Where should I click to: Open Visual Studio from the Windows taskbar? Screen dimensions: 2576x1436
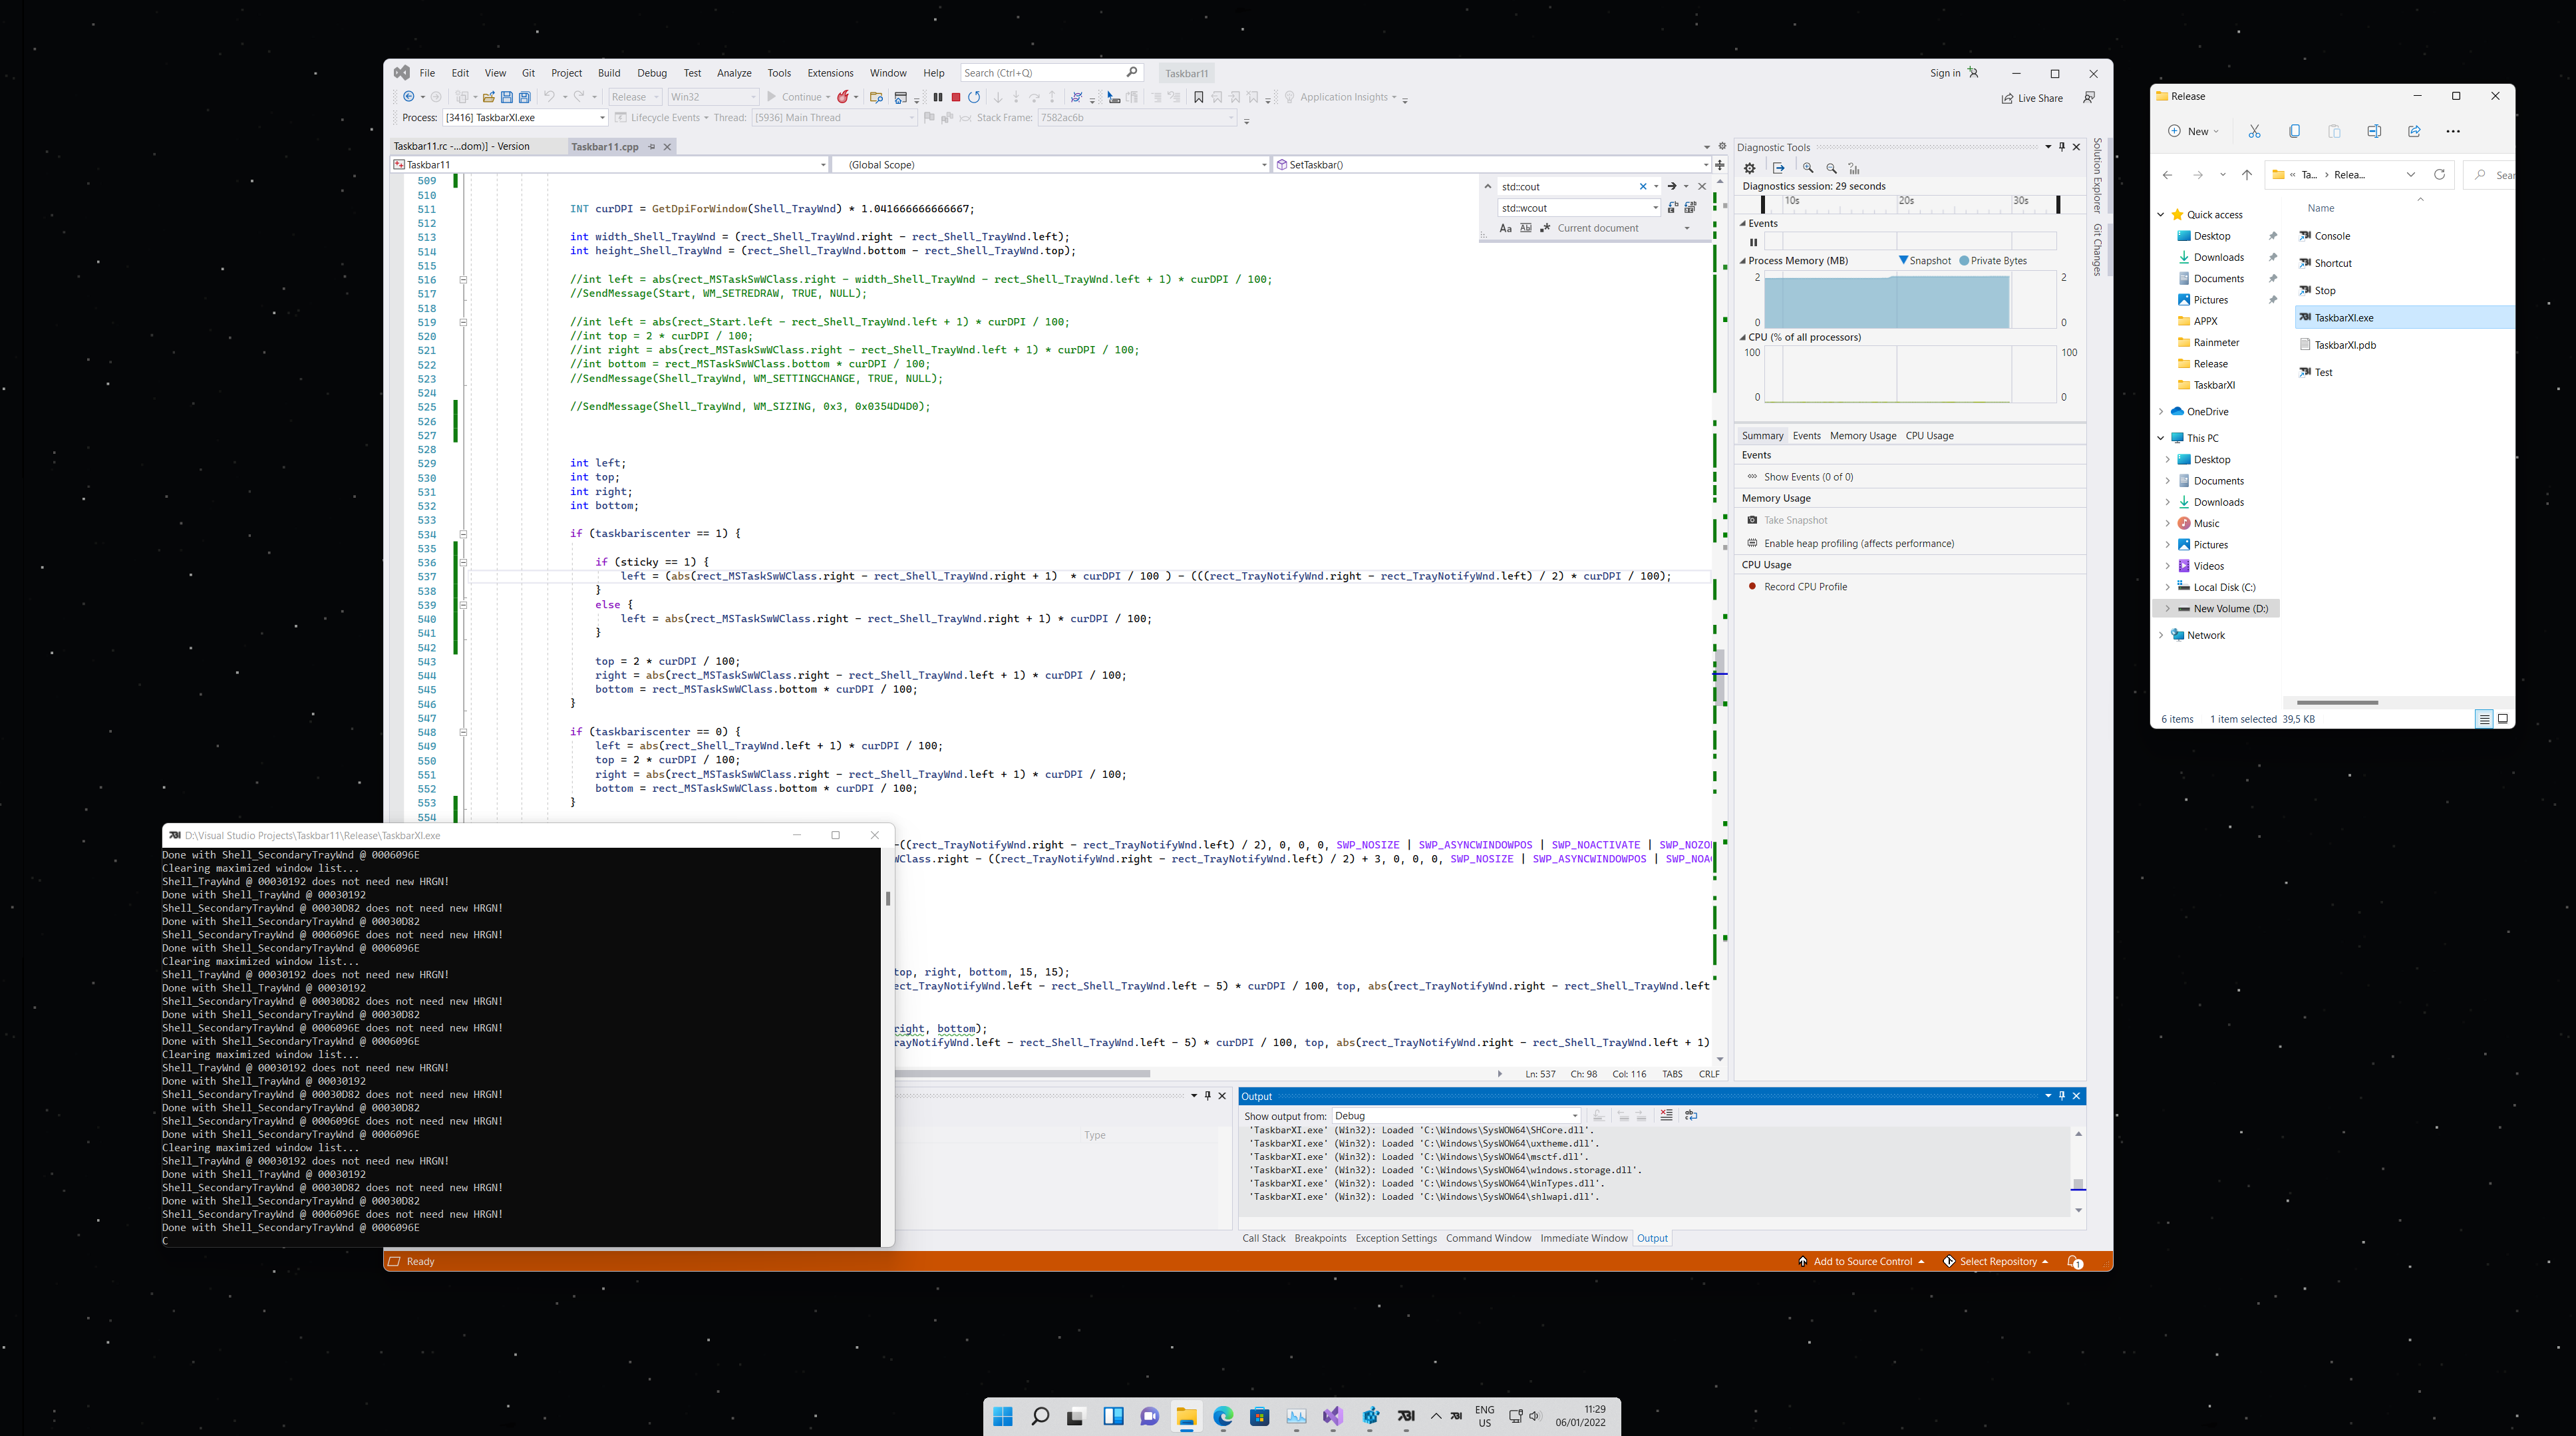click(1333, 1416)
